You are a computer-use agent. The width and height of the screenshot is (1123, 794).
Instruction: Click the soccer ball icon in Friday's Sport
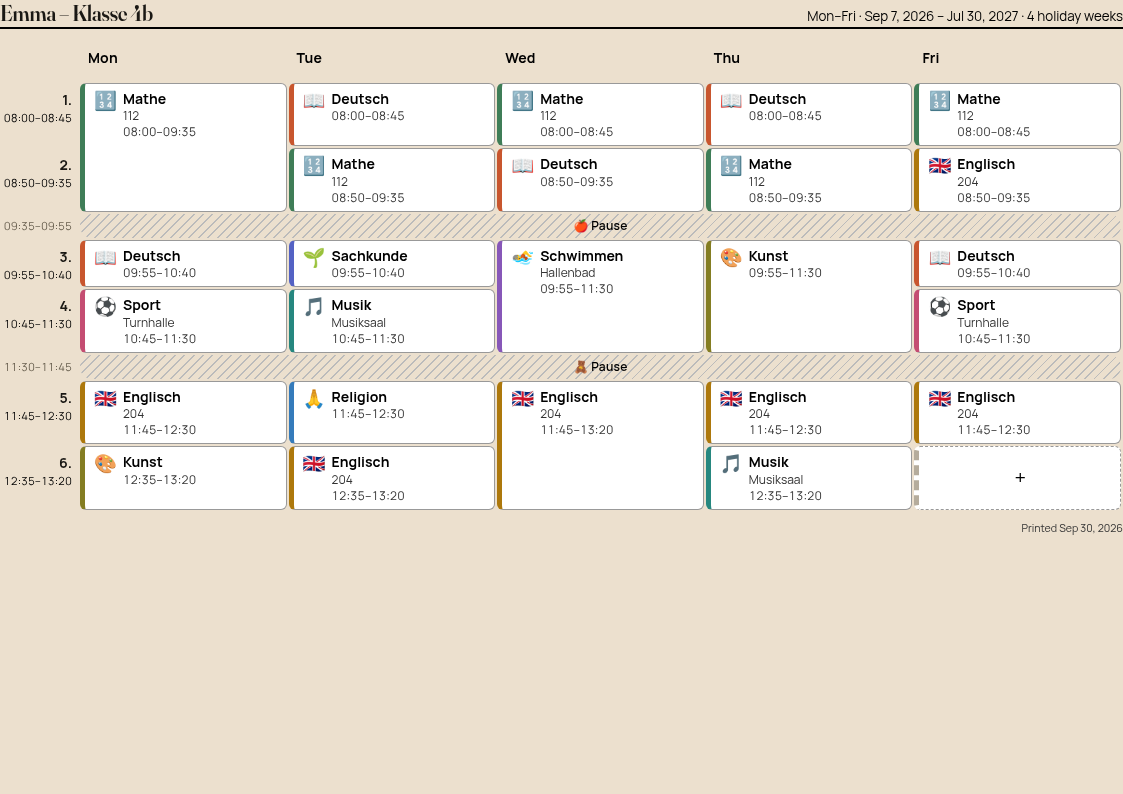pos(940,307)
